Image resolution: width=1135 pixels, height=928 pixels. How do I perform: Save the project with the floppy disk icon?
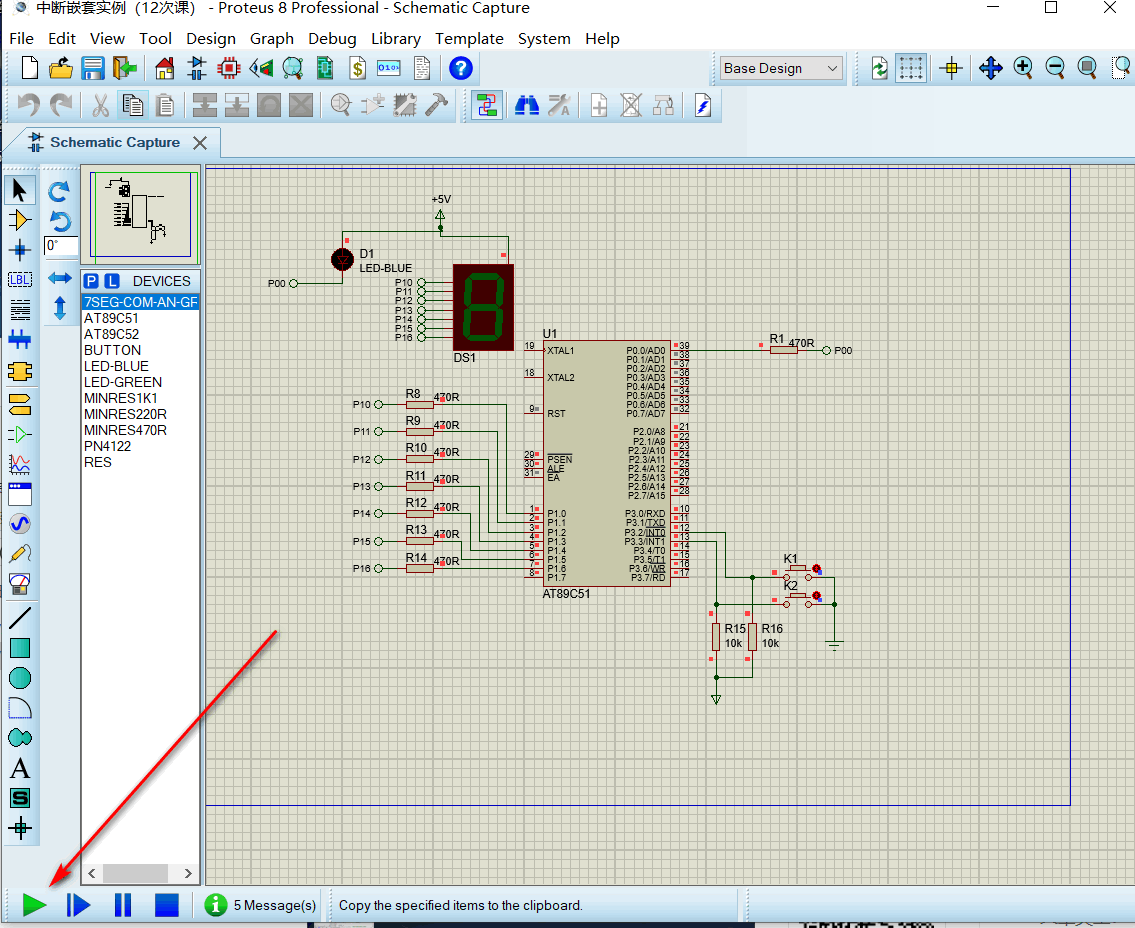pyautogui.click(x=93, y=69)
